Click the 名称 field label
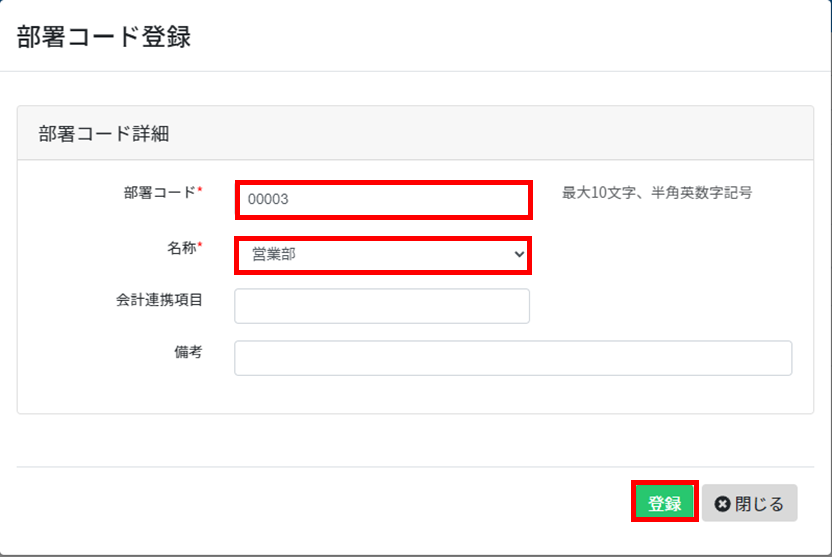 pyautogui.click(x=182, y=248)
